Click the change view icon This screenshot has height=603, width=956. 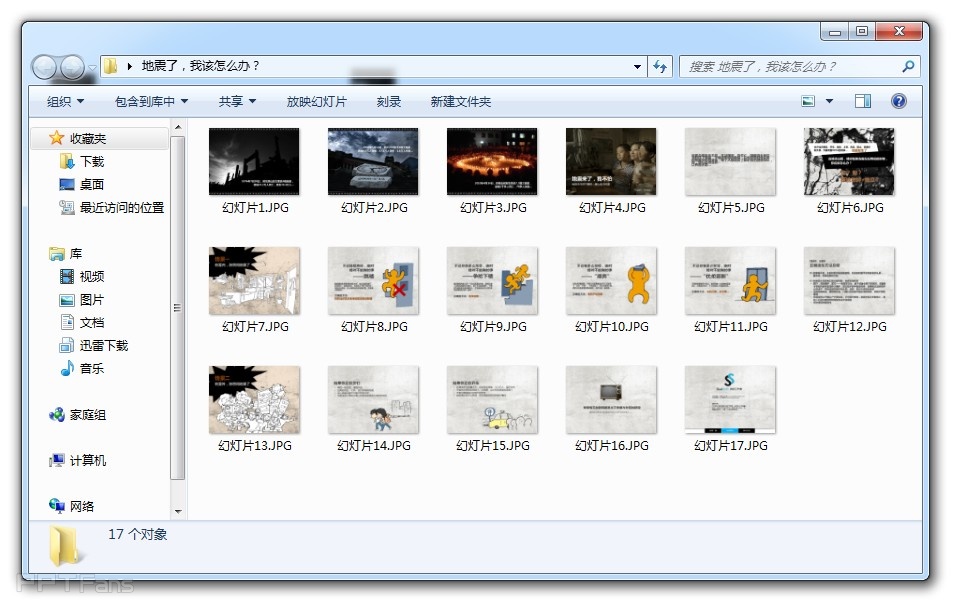[x=809, y=101]
